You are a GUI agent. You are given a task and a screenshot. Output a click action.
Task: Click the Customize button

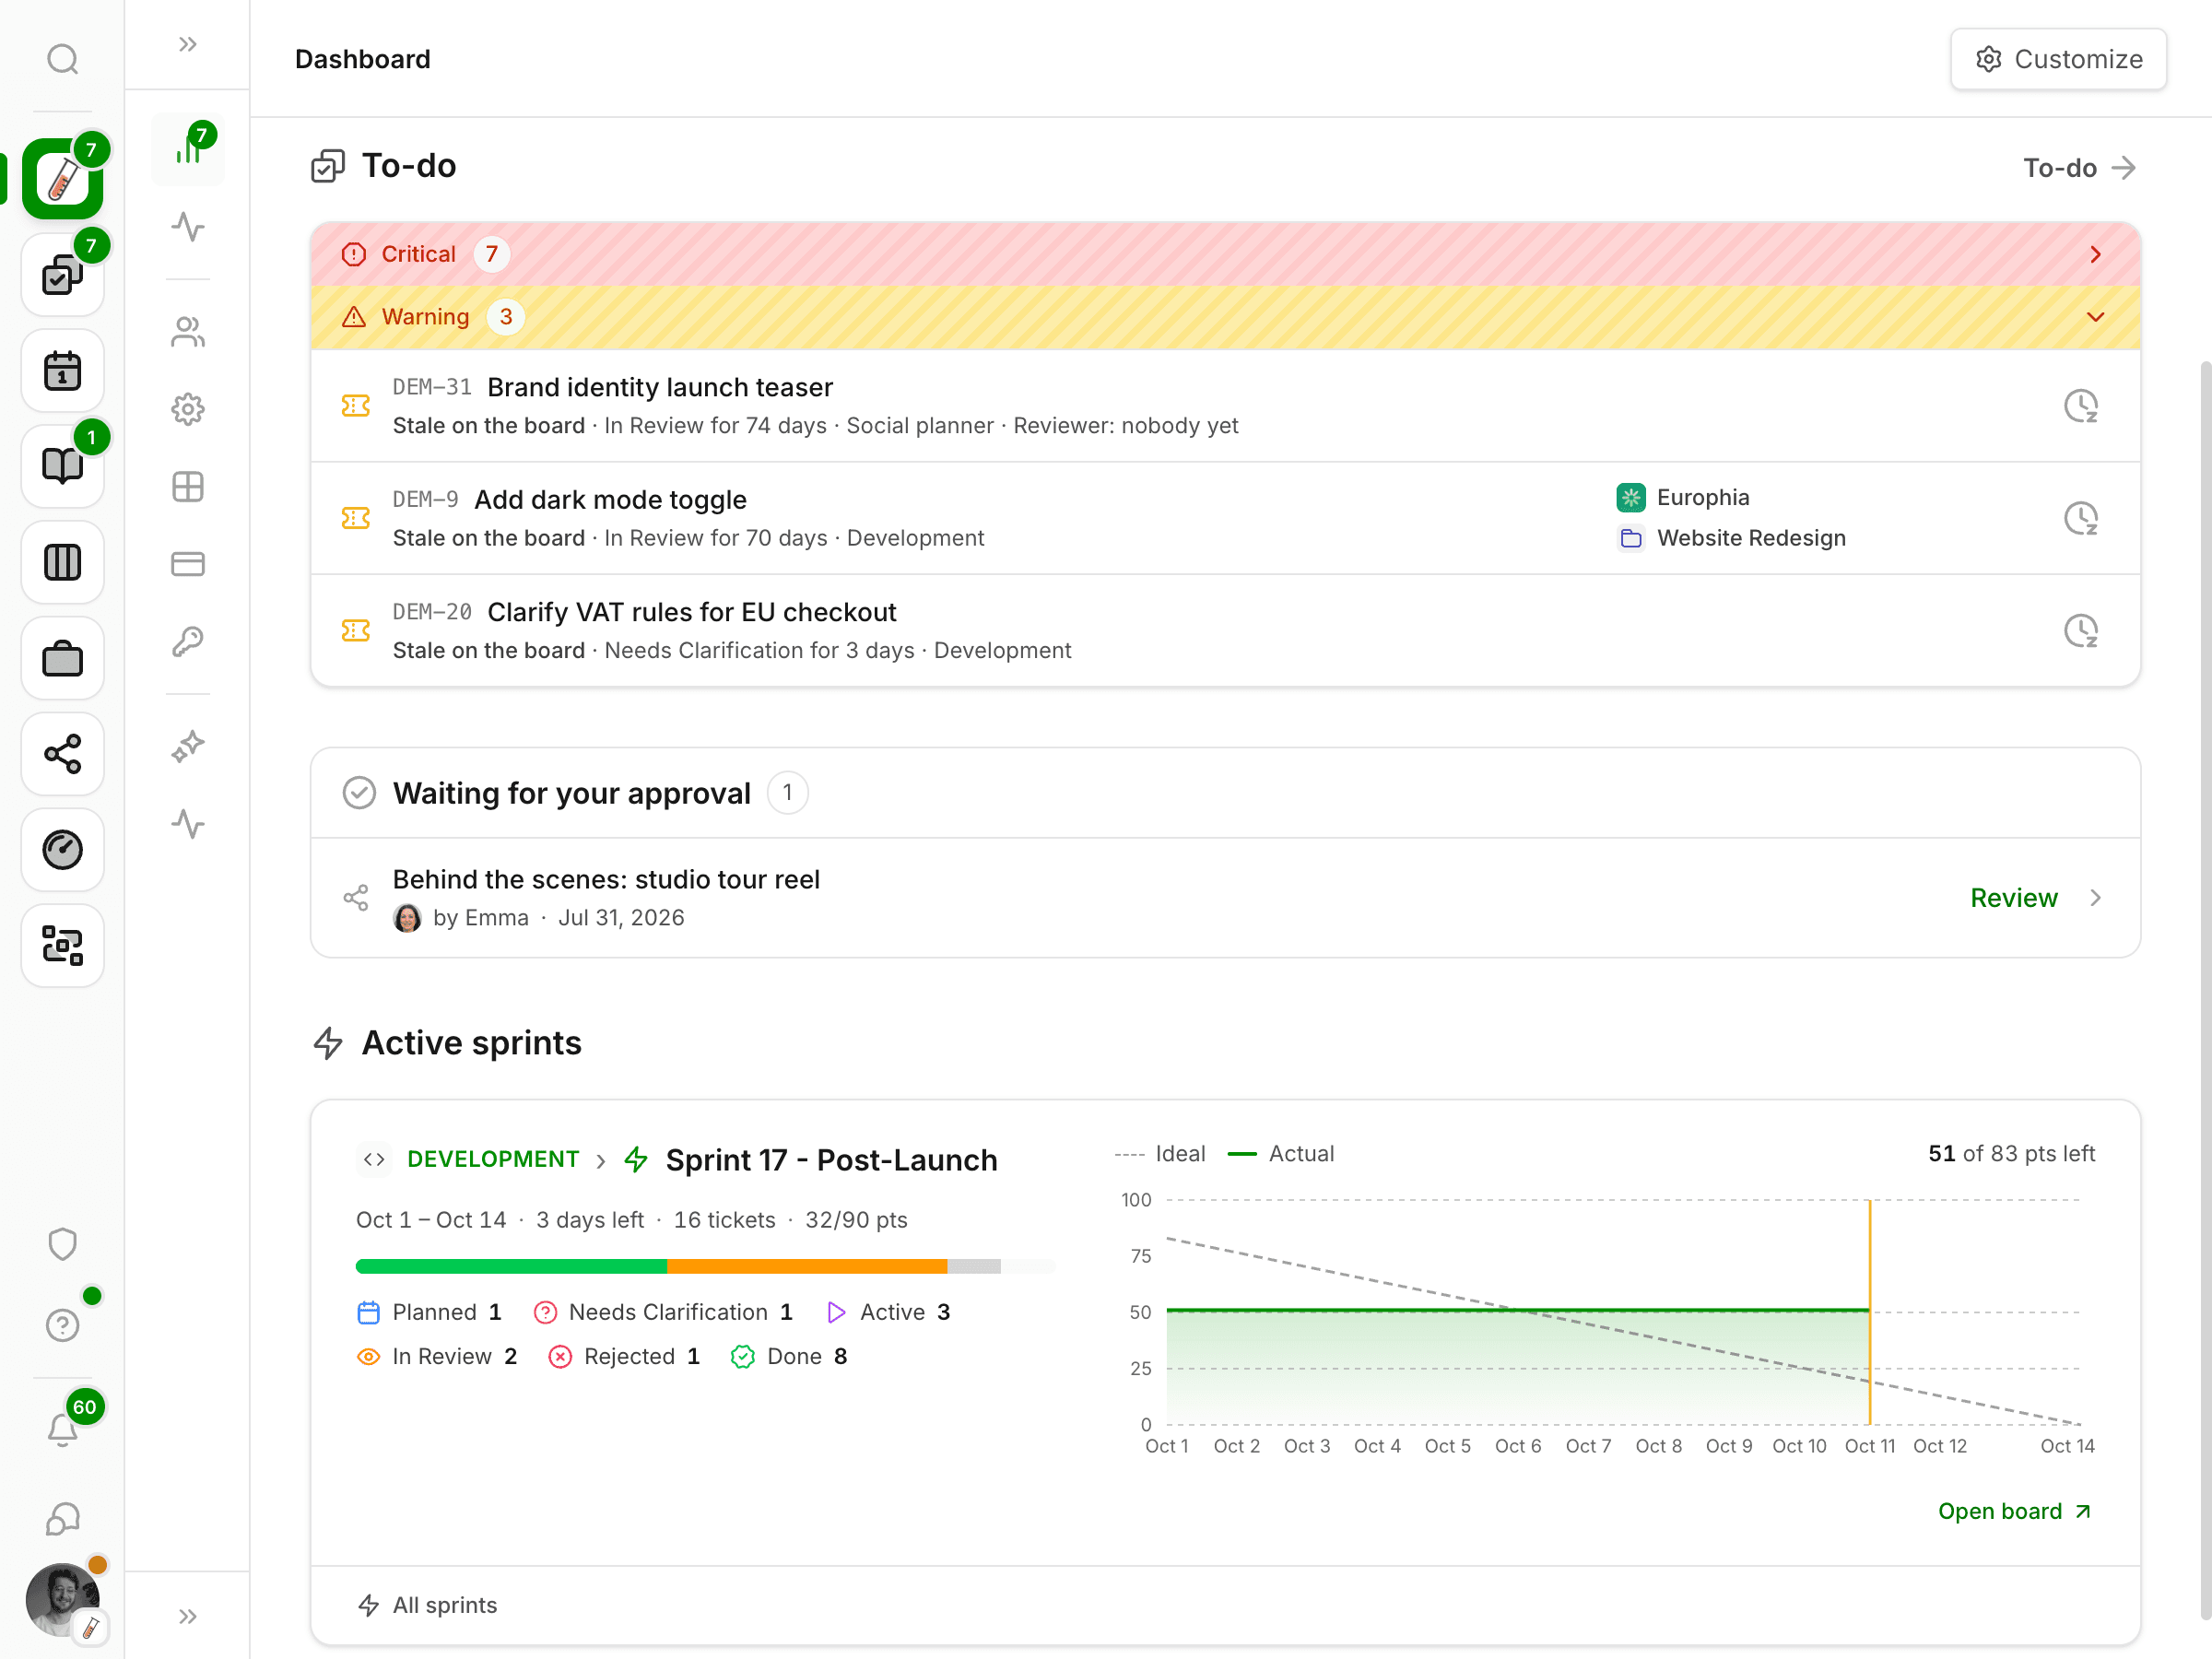pos(2058,59)
